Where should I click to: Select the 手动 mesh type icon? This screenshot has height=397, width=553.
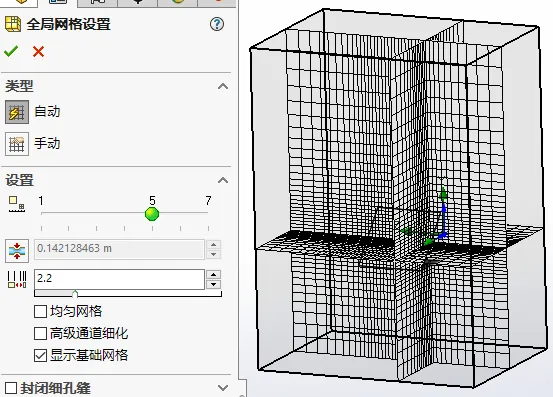pyautogui.click(x=17, y=144)
